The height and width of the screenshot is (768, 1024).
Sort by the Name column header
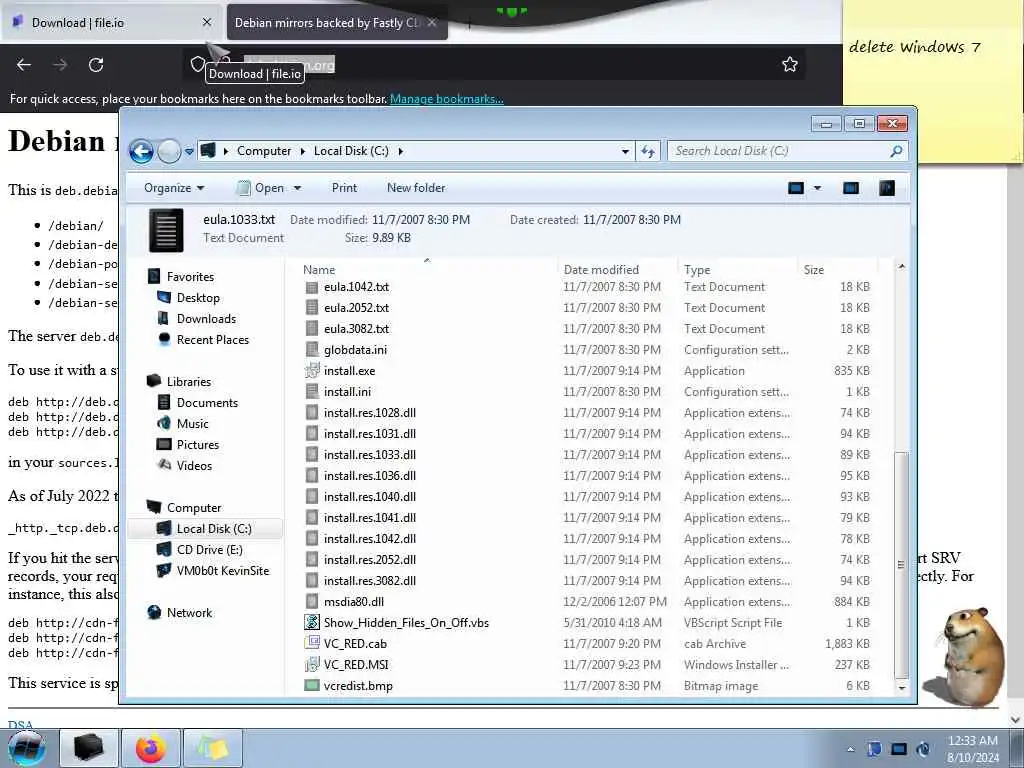click(x=319, y=270)
